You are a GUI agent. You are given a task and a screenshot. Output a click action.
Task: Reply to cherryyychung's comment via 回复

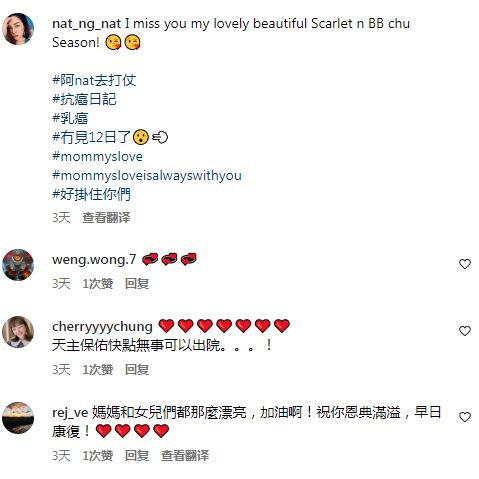[137, 370]
